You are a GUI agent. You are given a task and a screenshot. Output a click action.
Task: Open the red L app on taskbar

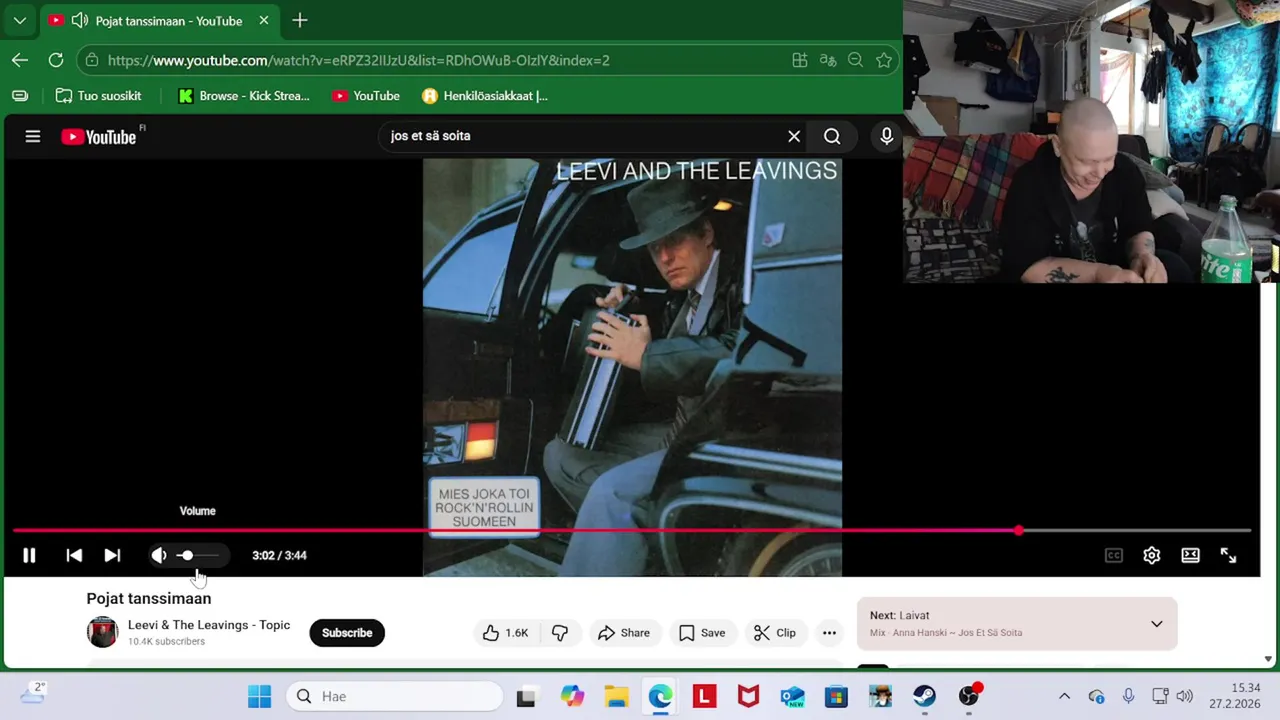click(704, 696)
